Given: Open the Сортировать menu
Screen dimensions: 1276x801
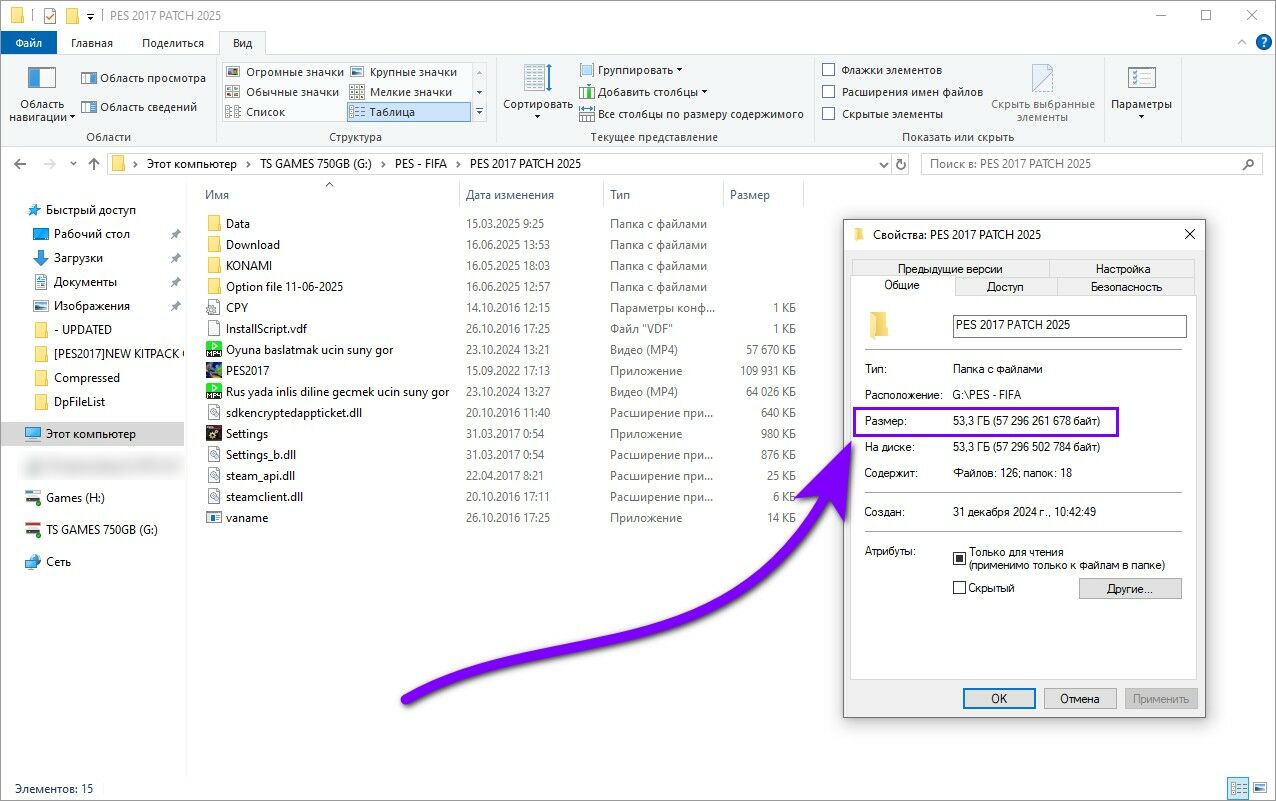Looking at the screenshot, I should 538,92.
